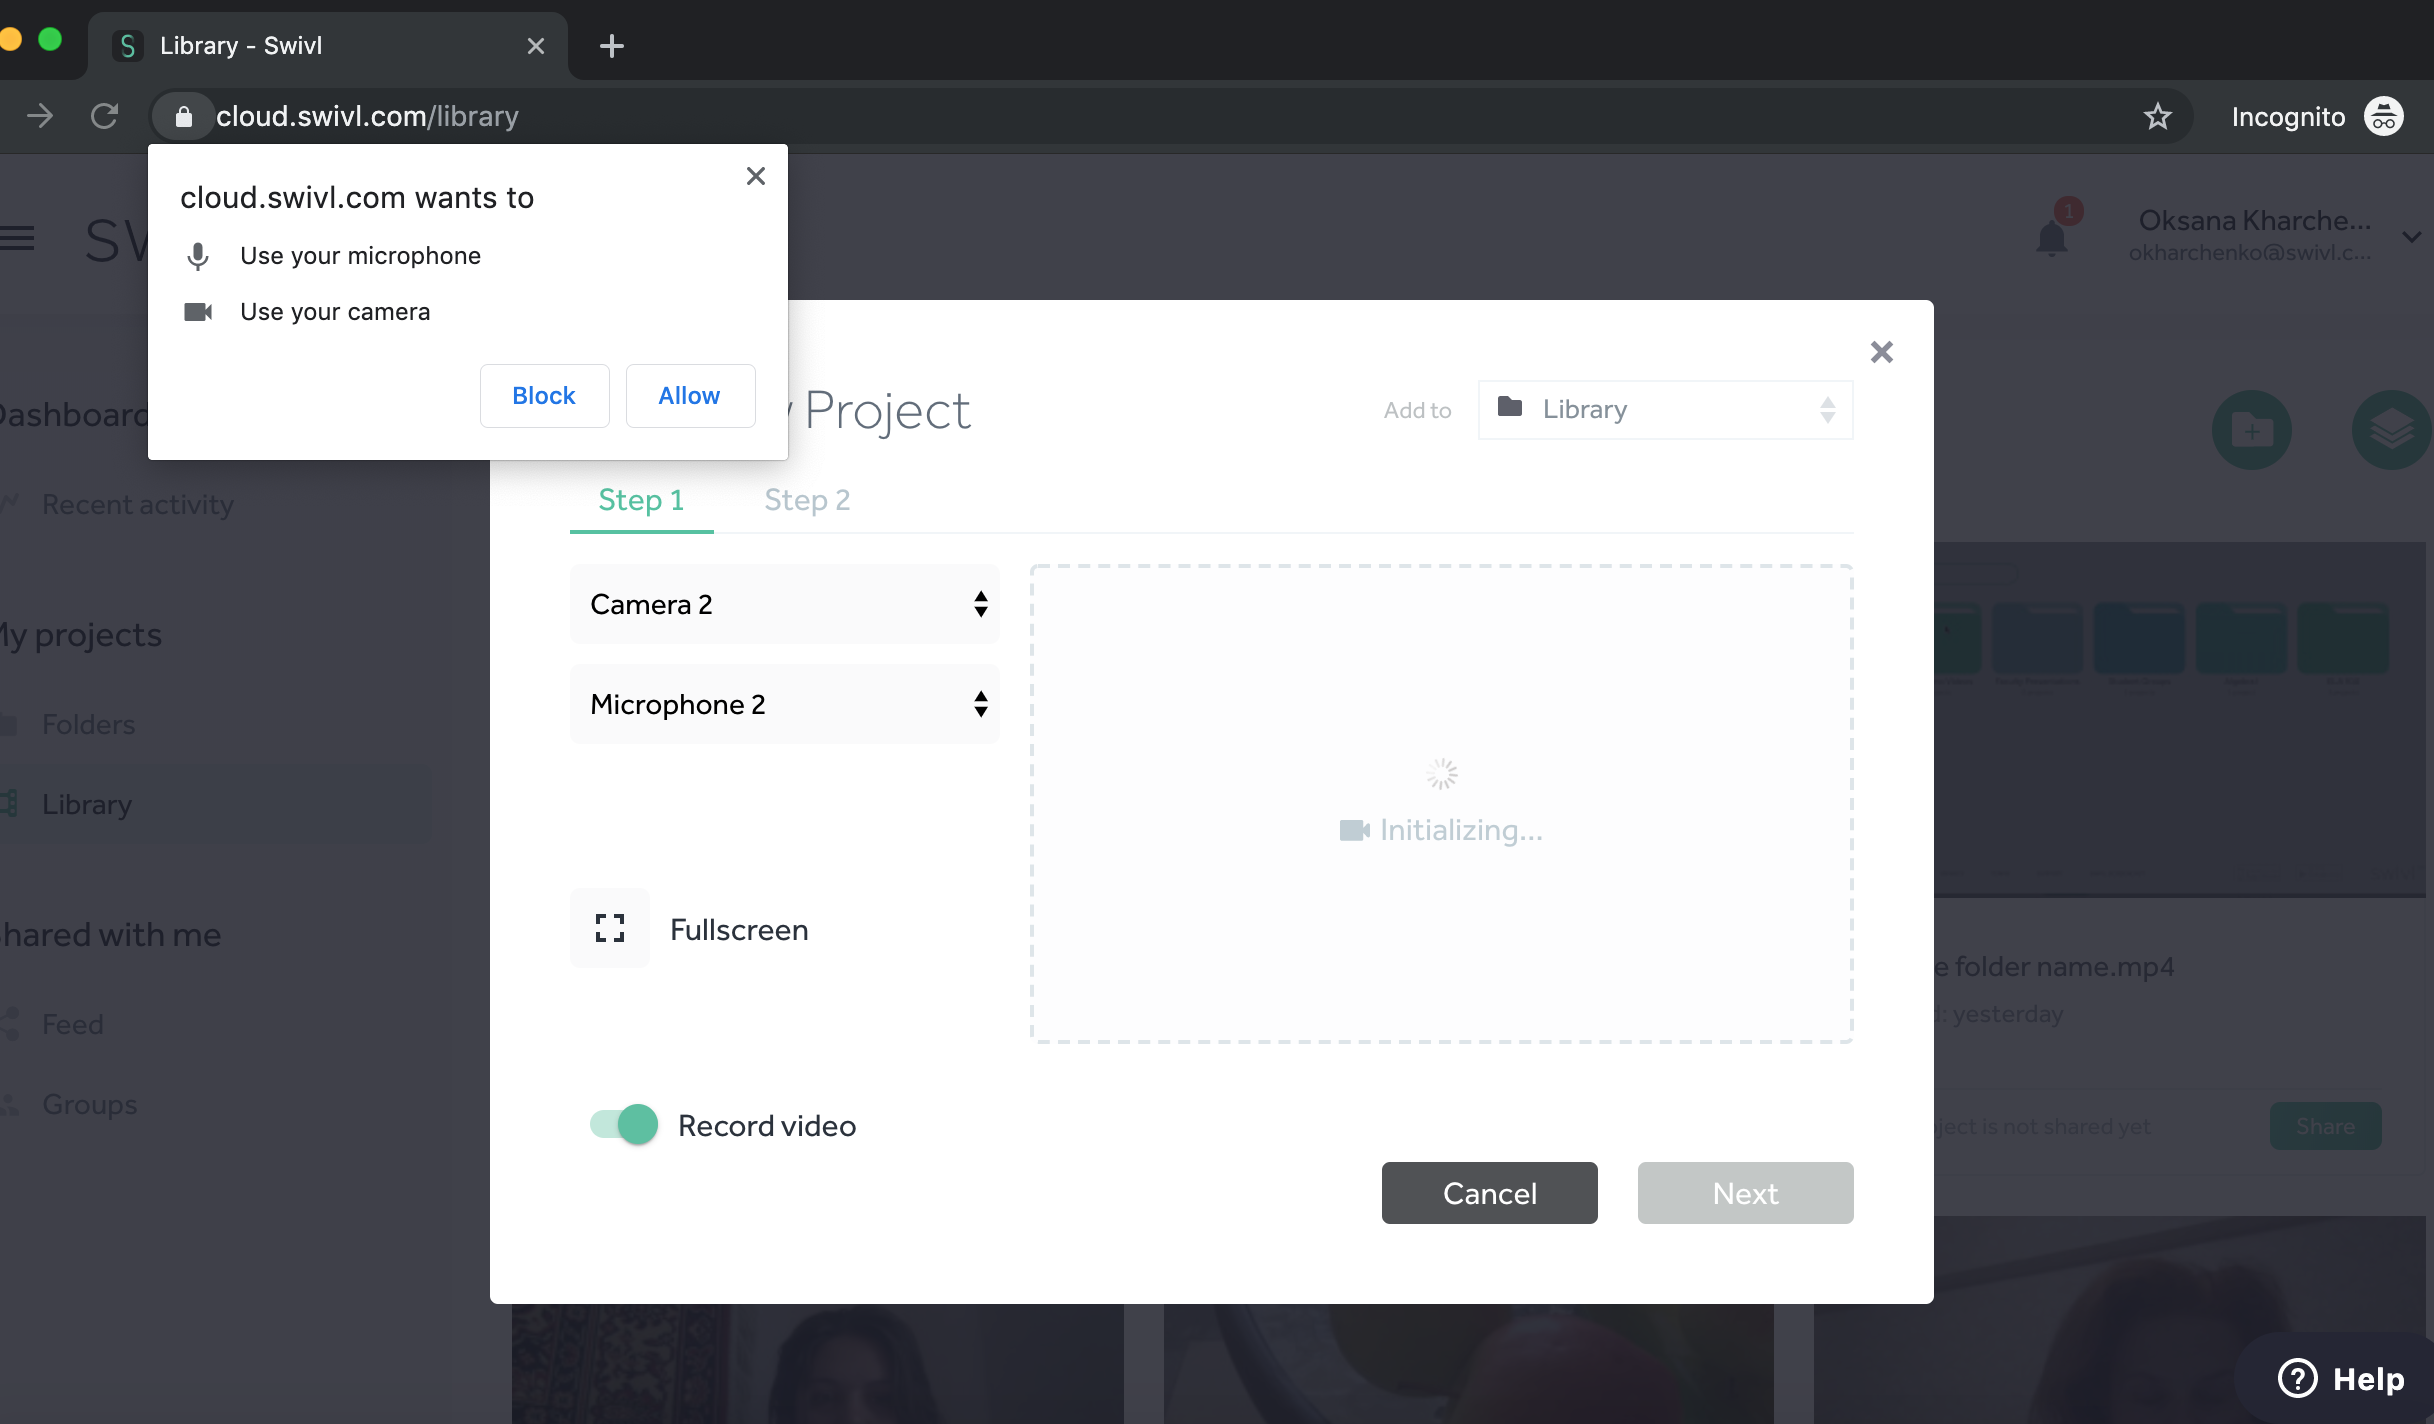Open the Microphone 2 dropdown
This screenshot has width=2434, height=1424.
784,704
